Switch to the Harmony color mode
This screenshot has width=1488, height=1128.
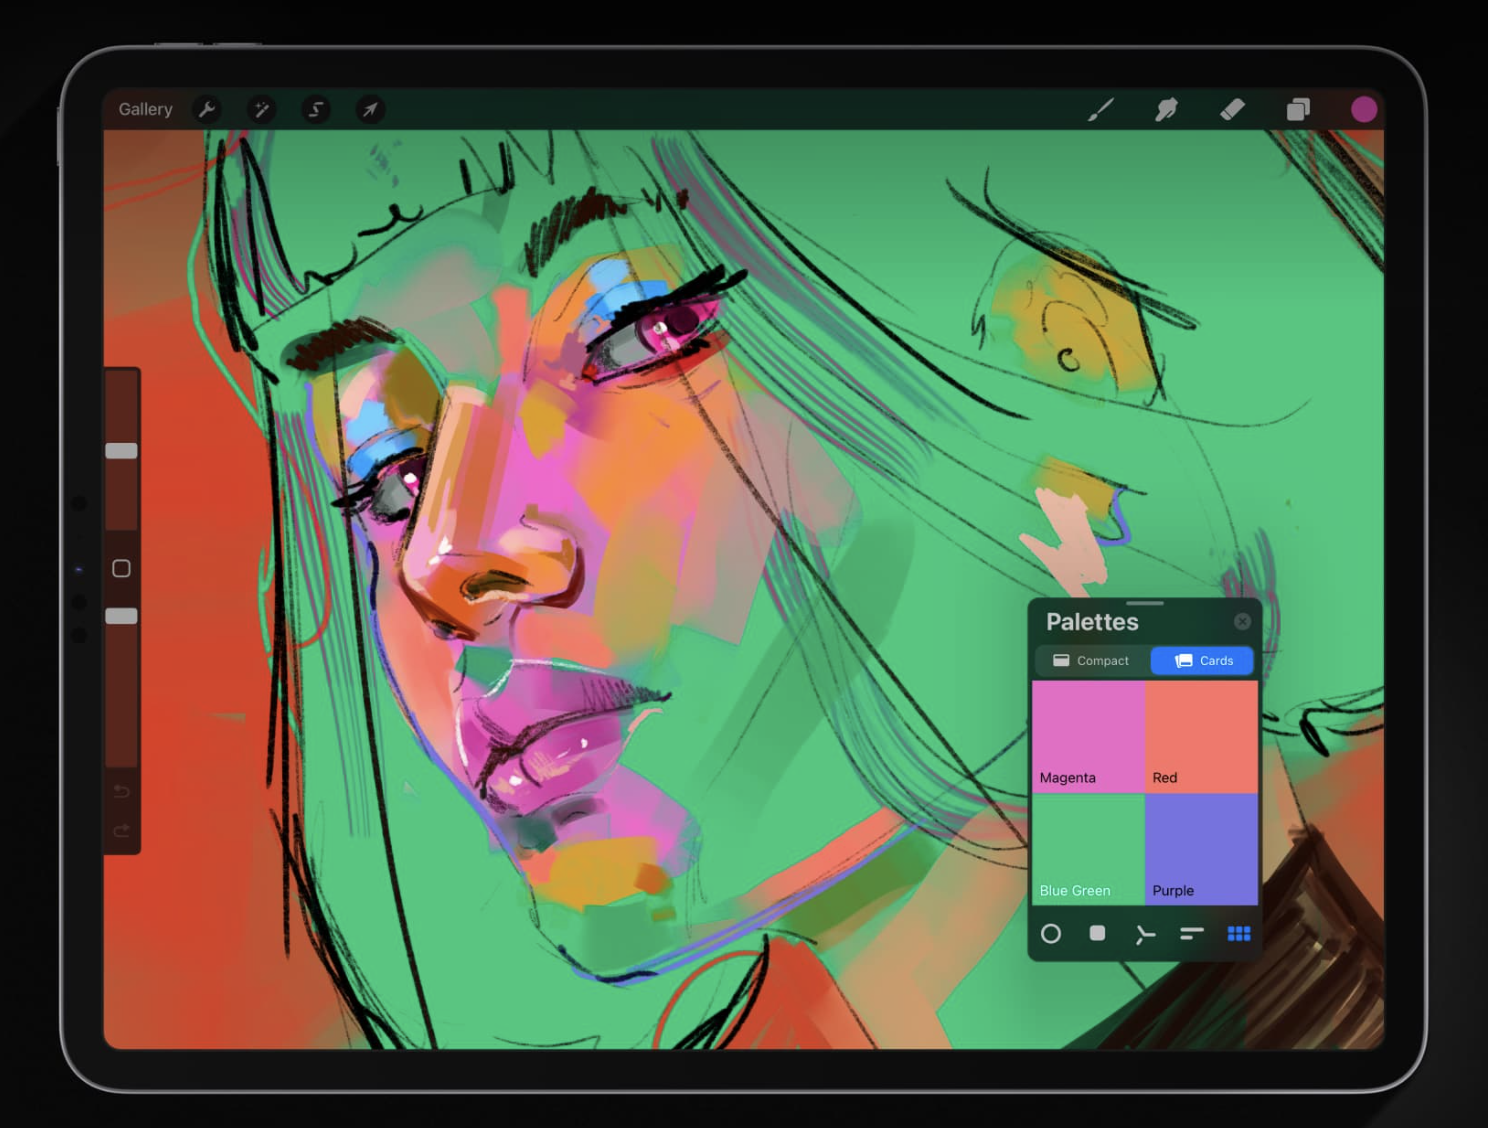(x=1145, y=934)
